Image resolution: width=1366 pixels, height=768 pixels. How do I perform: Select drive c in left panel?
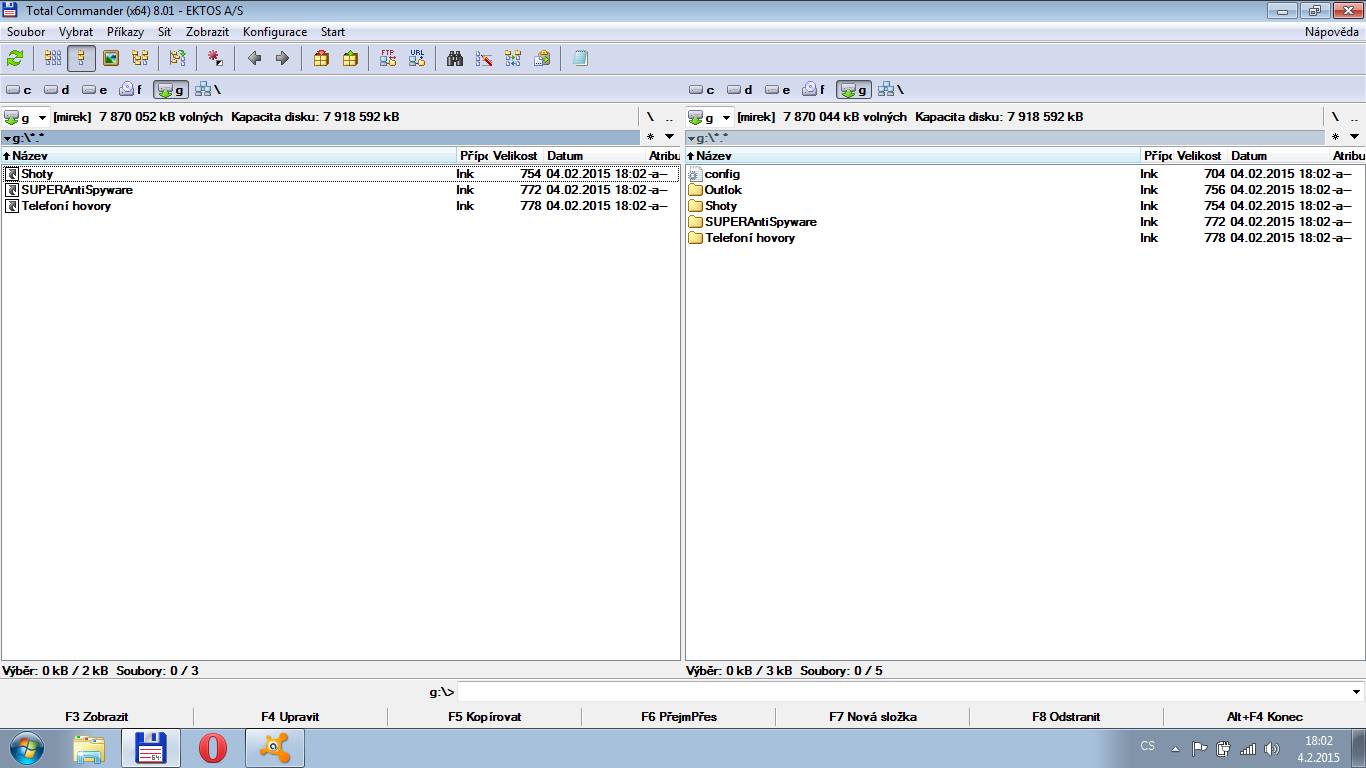(x=19, y=90)
